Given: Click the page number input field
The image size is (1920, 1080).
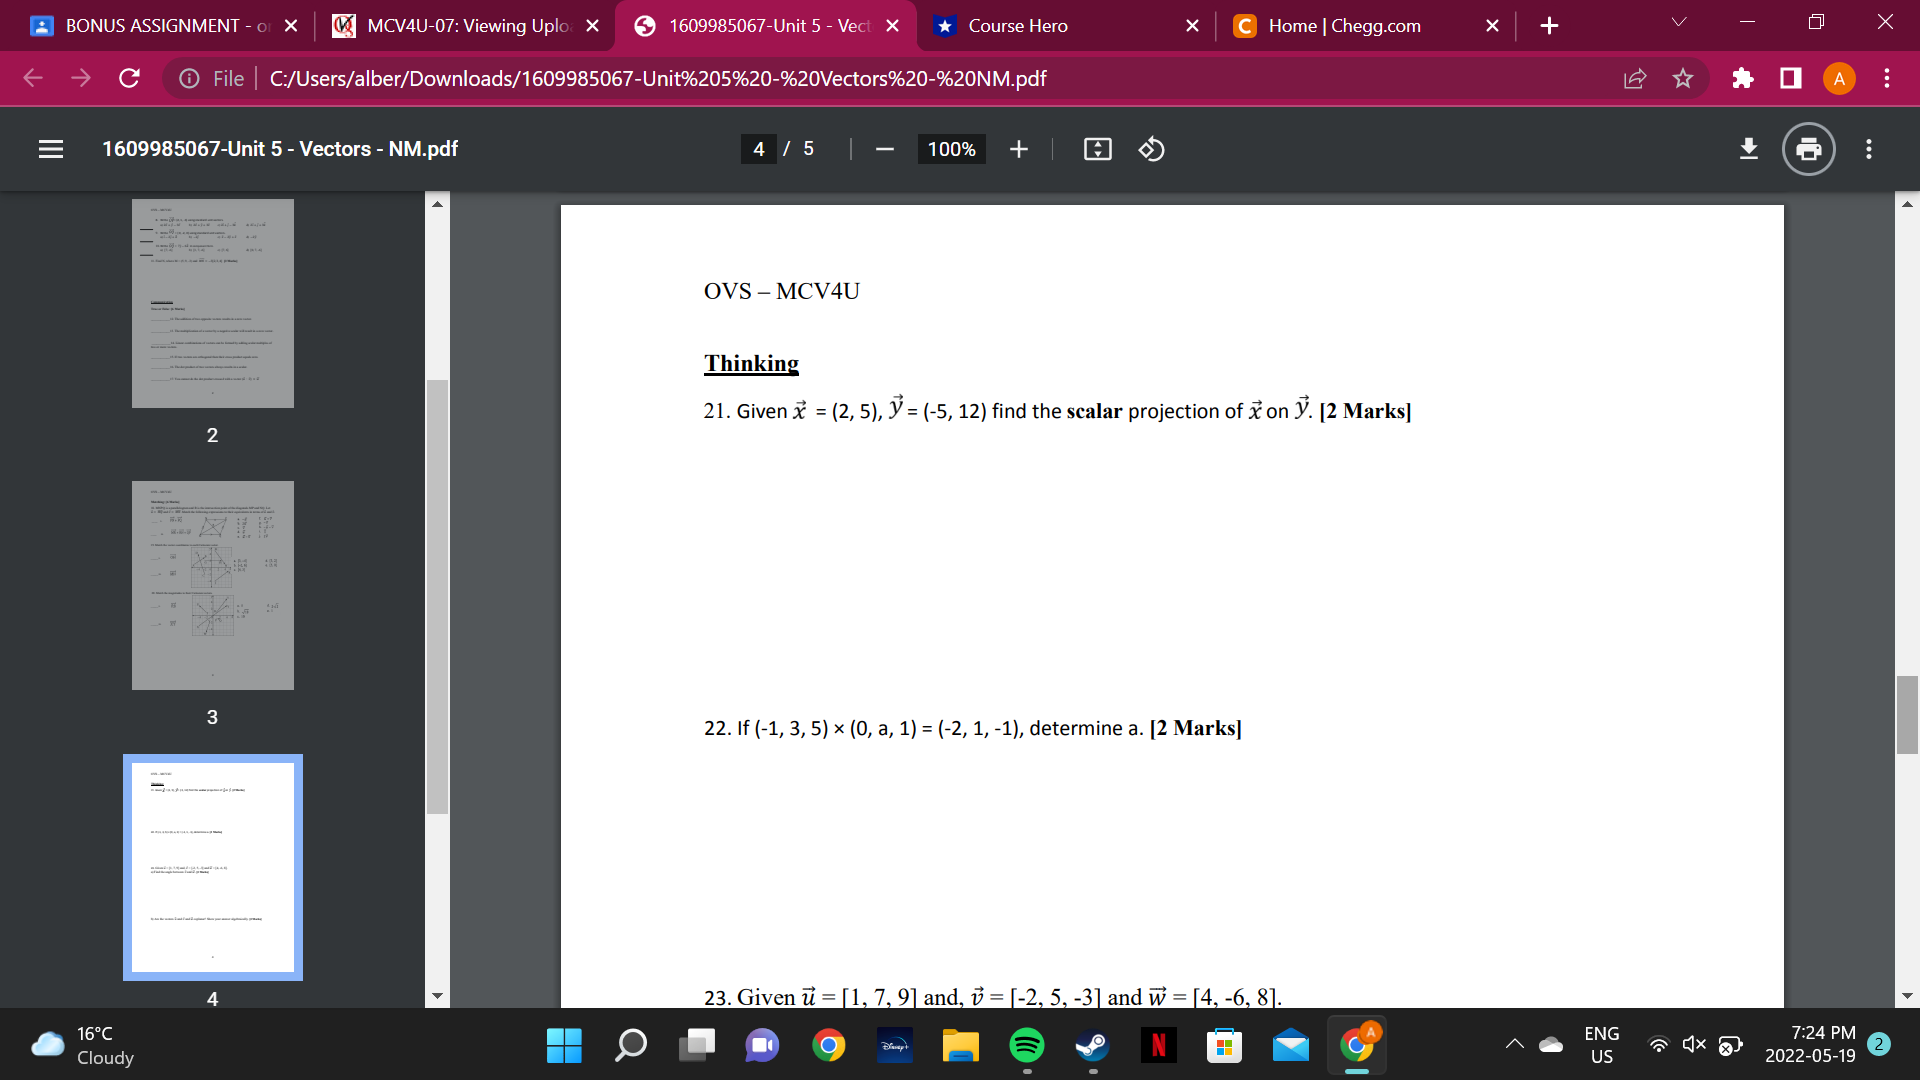Looking at the screenshot, I should pos(759,149).
